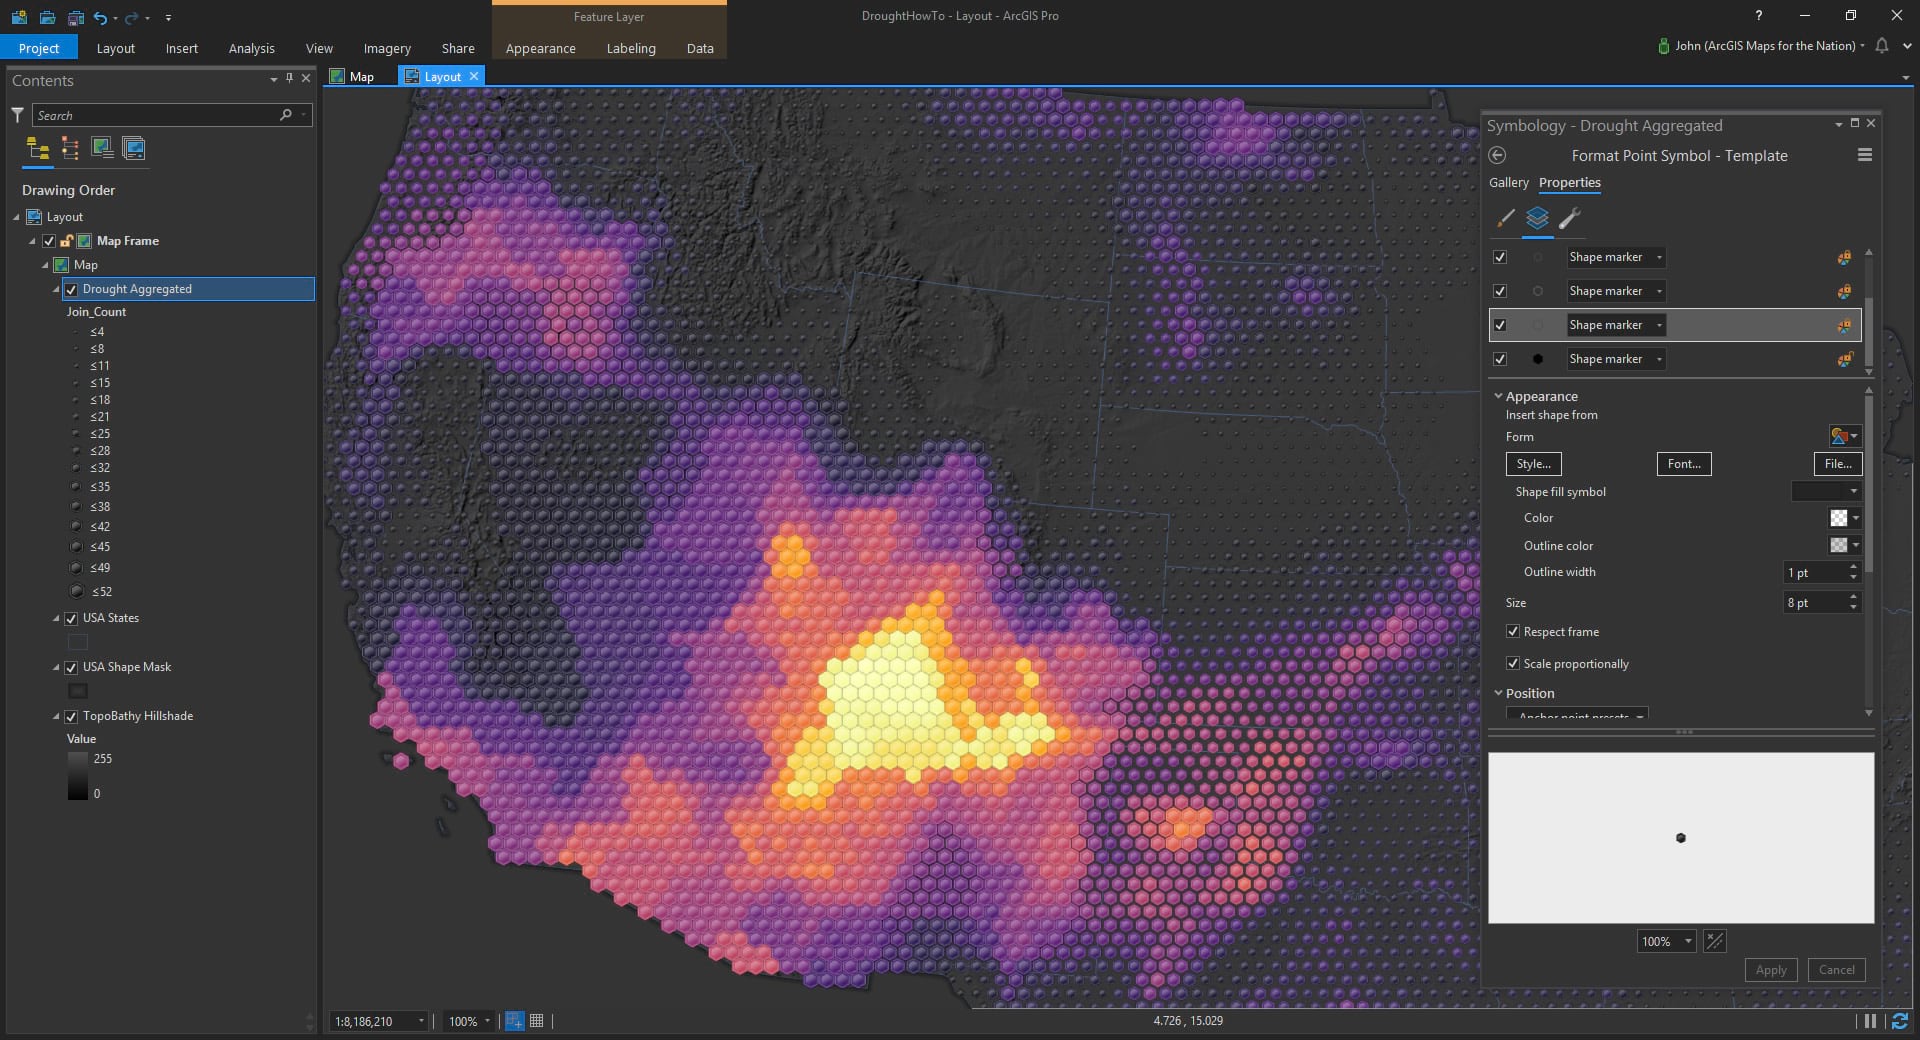The height and width of the screenshot is (1040, 1920).
Task: Click the search magnifier icon in Contents
Action: (286, 115)
